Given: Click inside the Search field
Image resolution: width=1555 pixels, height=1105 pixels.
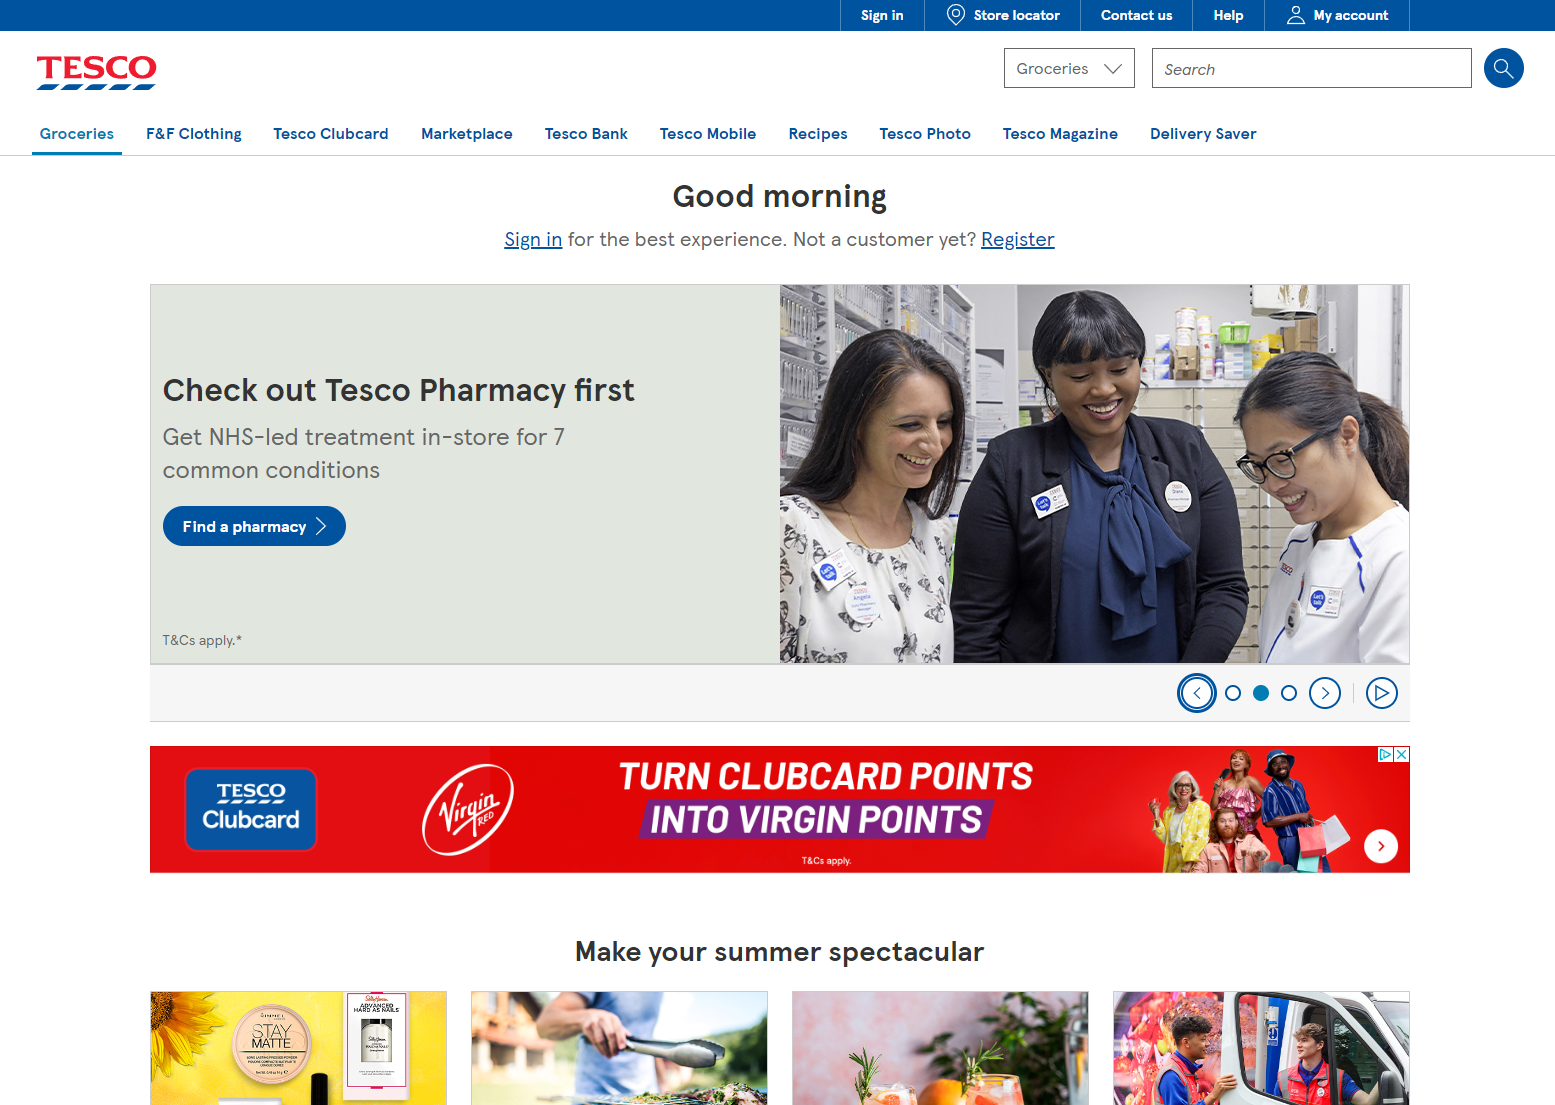Looking at the screenshot, I should [x=1310, y=68].
